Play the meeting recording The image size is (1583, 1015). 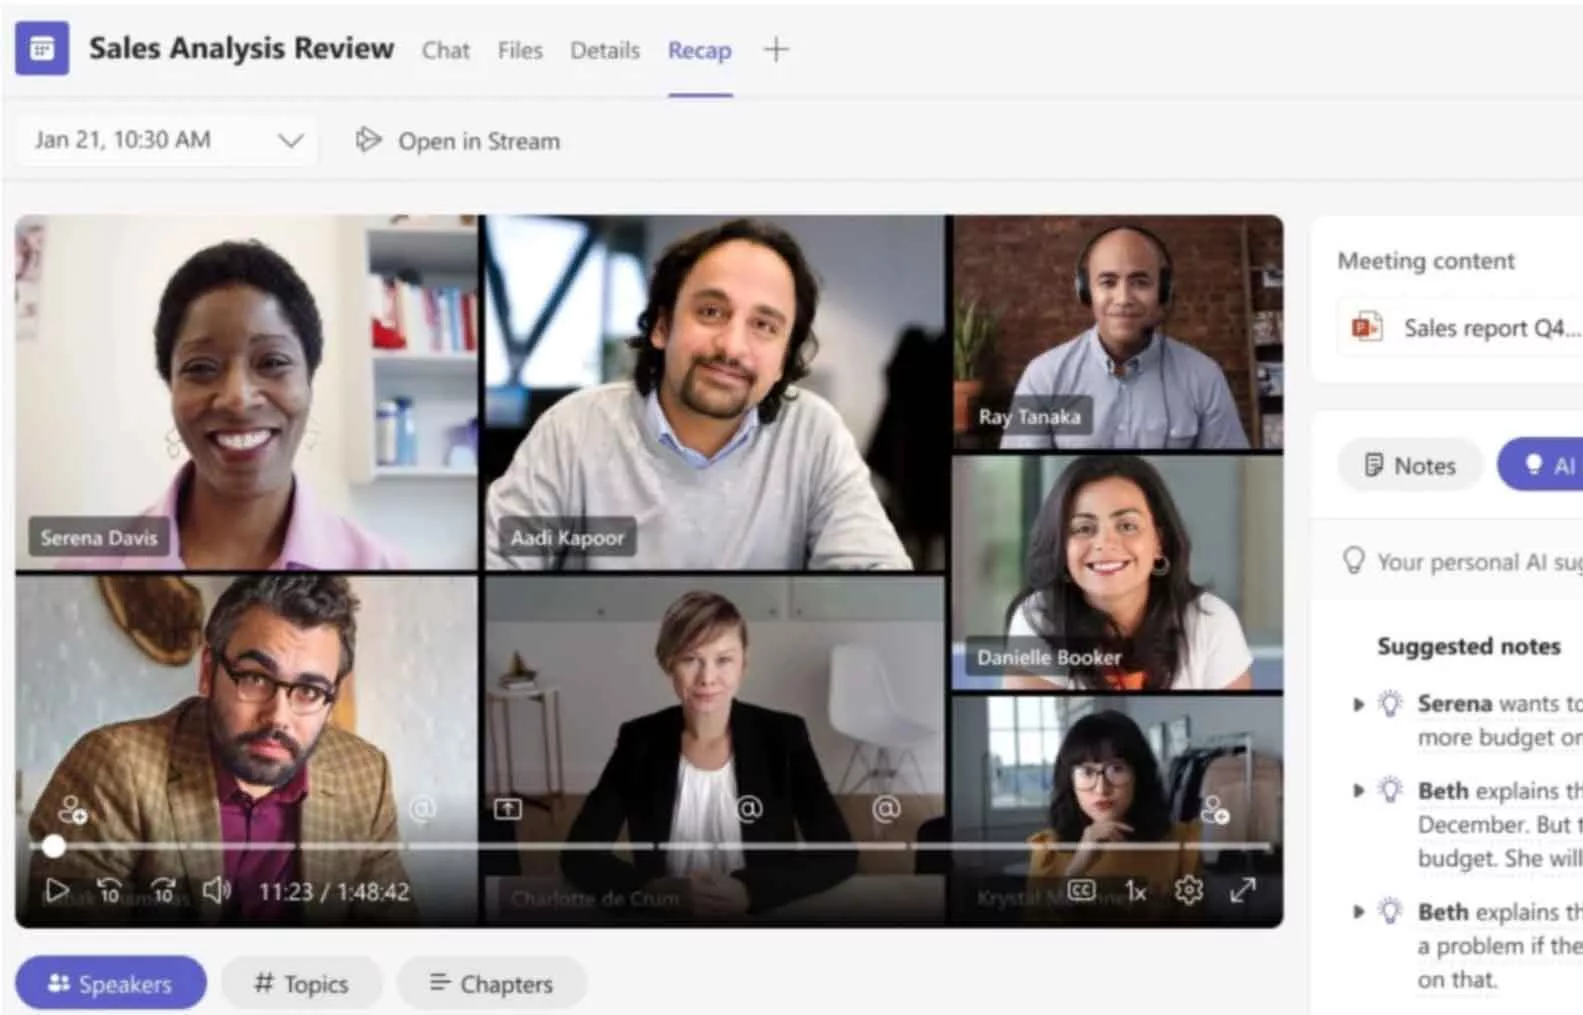coord(56,890)
